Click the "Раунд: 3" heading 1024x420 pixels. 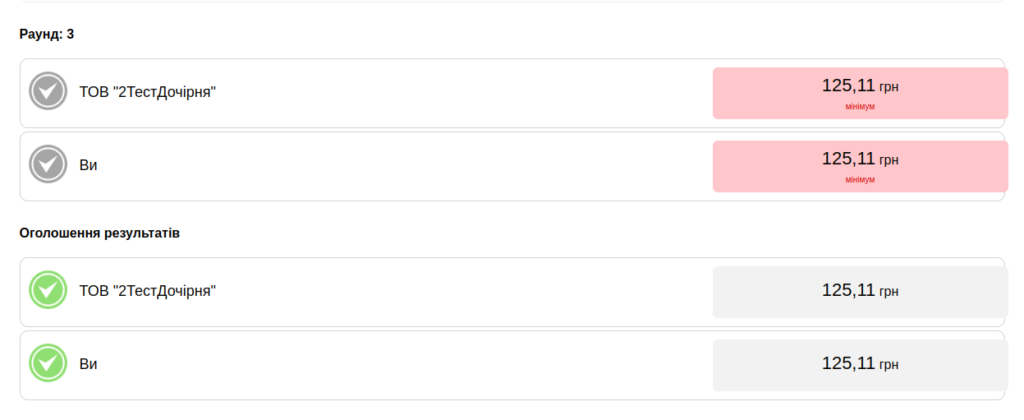(47, 34)
